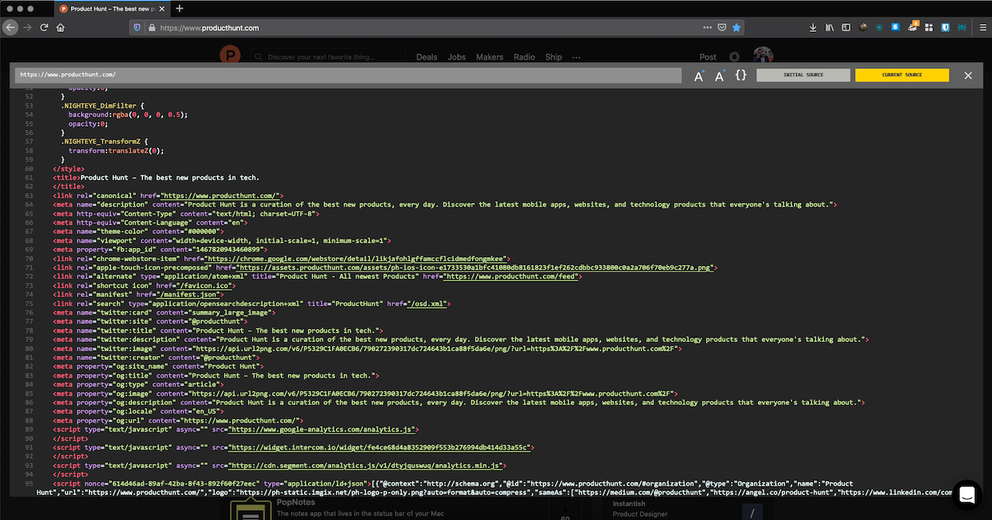
Task: Click the 'twitter:creator' meta line
Action: click(156, 357)
